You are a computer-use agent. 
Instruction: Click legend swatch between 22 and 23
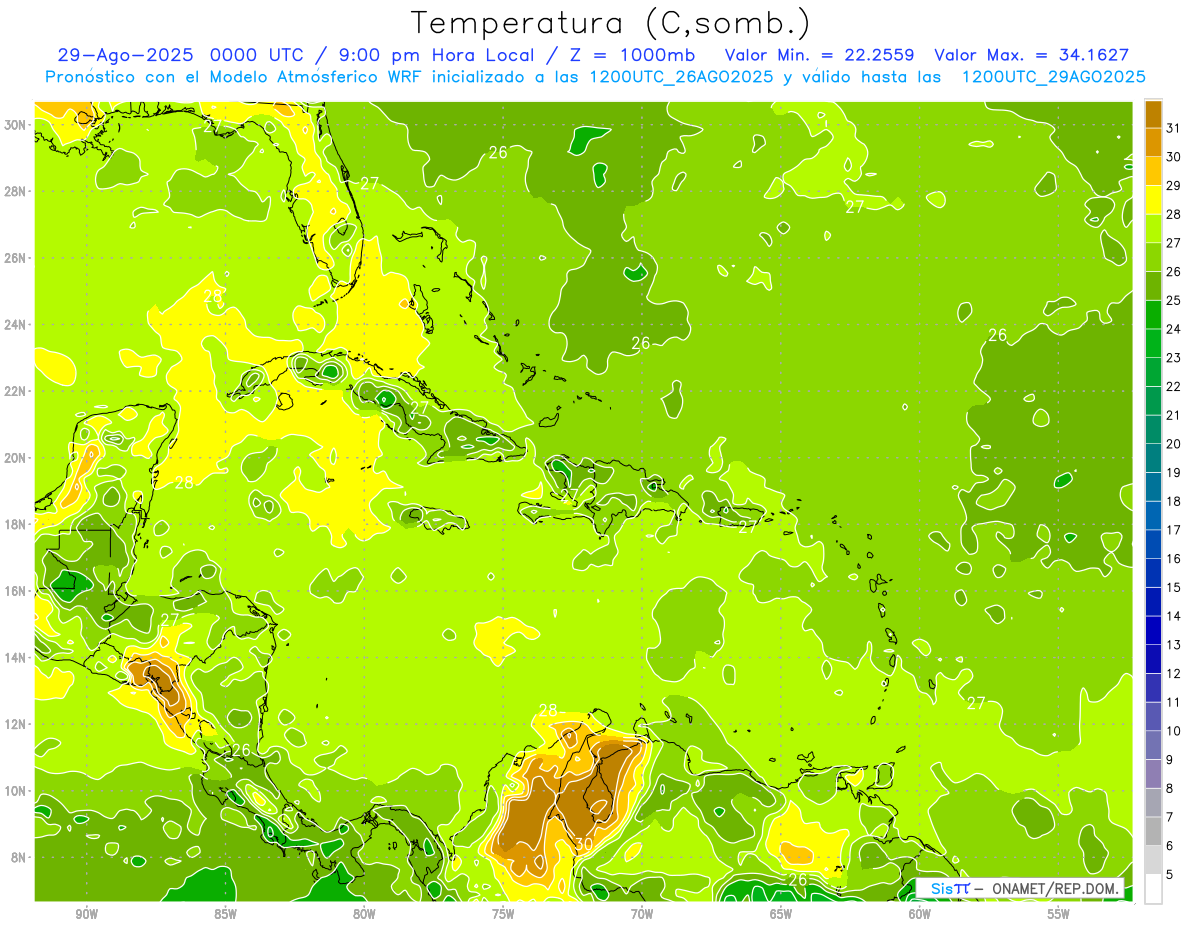point(1153,372)
